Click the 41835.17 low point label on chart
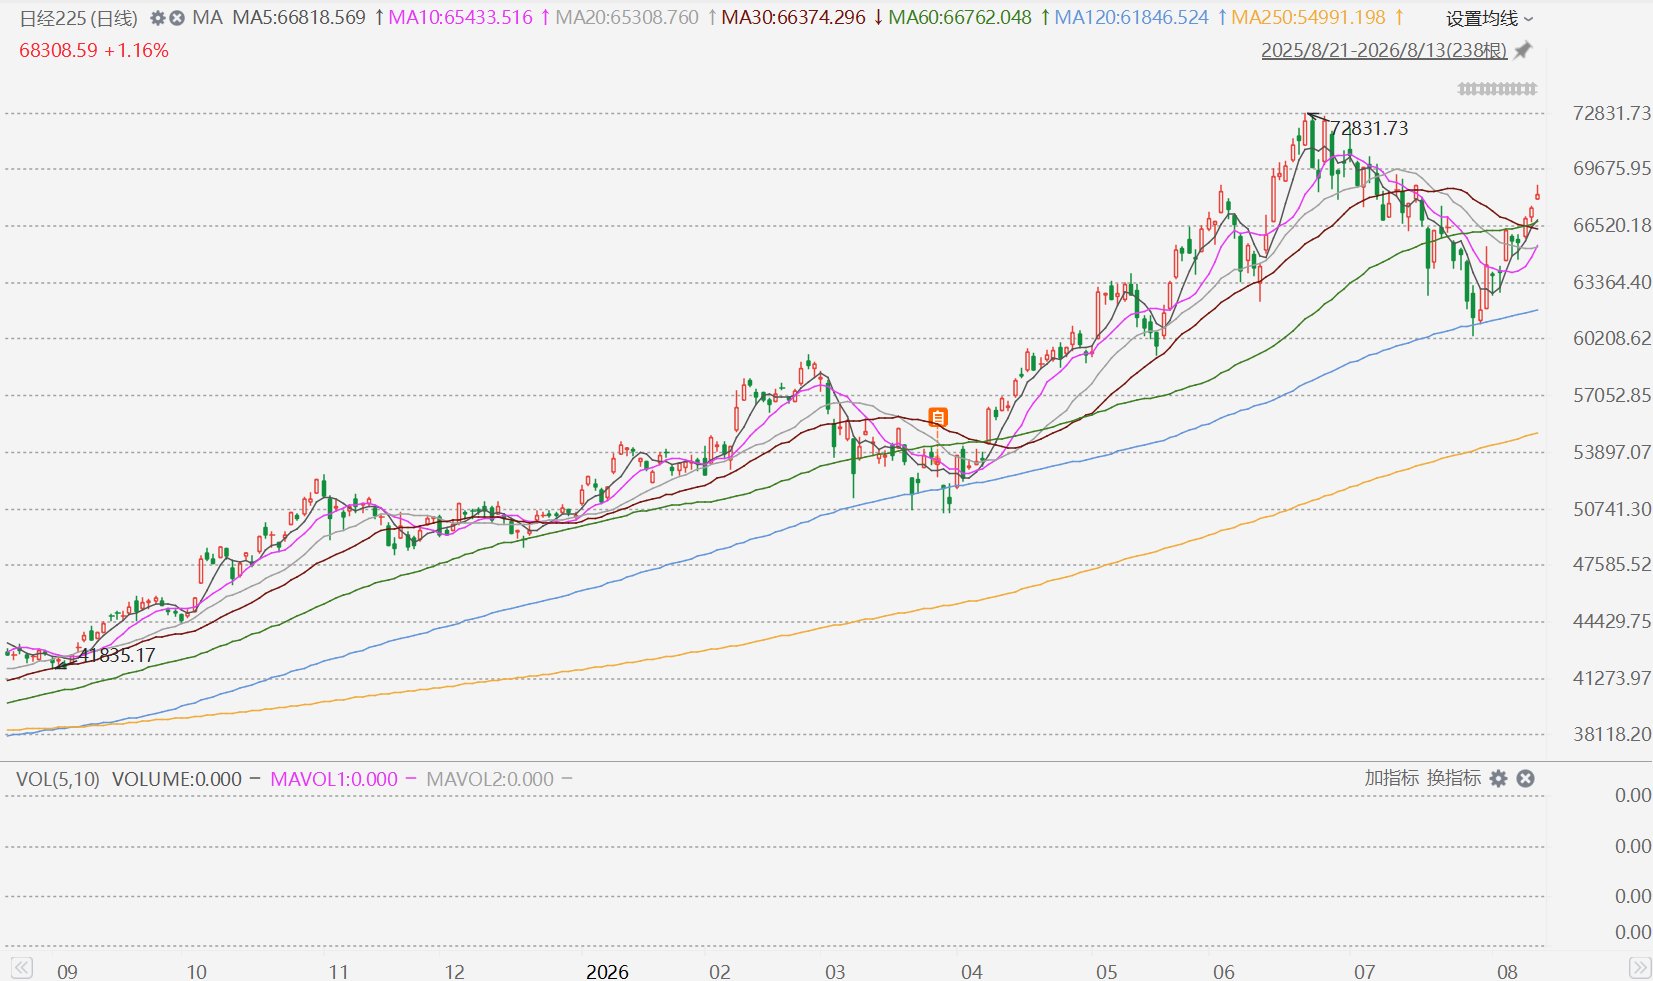 click(117, 655)
